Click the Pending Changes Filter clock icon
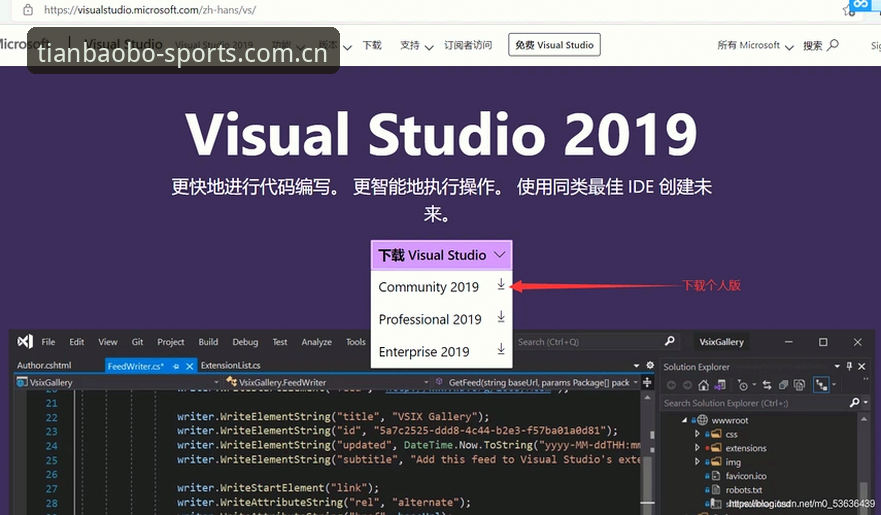881x515 pixels. [x=744, y=385]
